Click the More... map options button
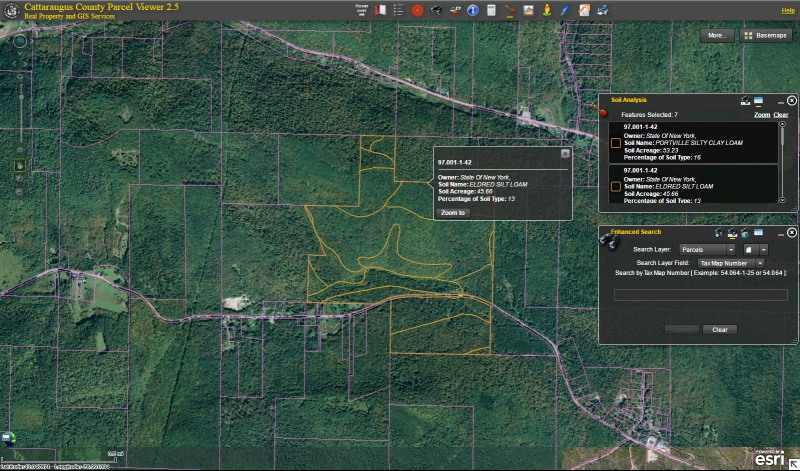The width and height of the screenshot is (800, 471). point(717,35)
